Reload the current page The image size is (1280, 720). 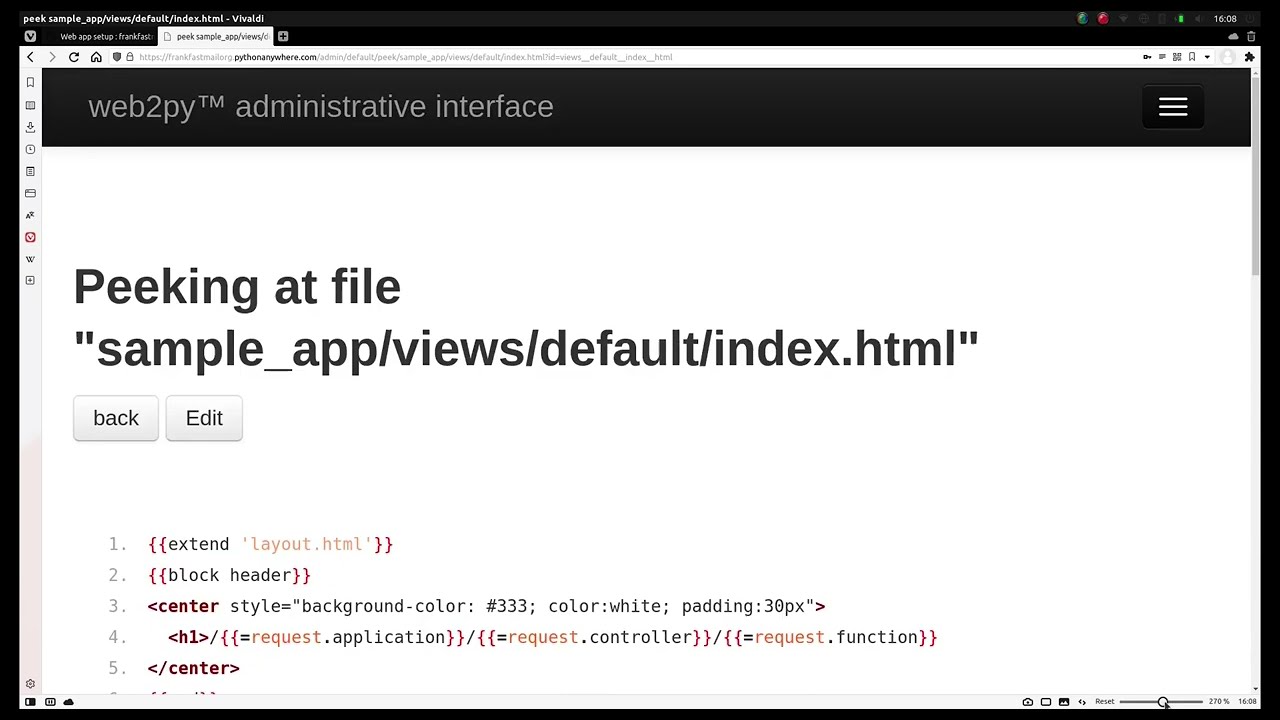point(74,57)
